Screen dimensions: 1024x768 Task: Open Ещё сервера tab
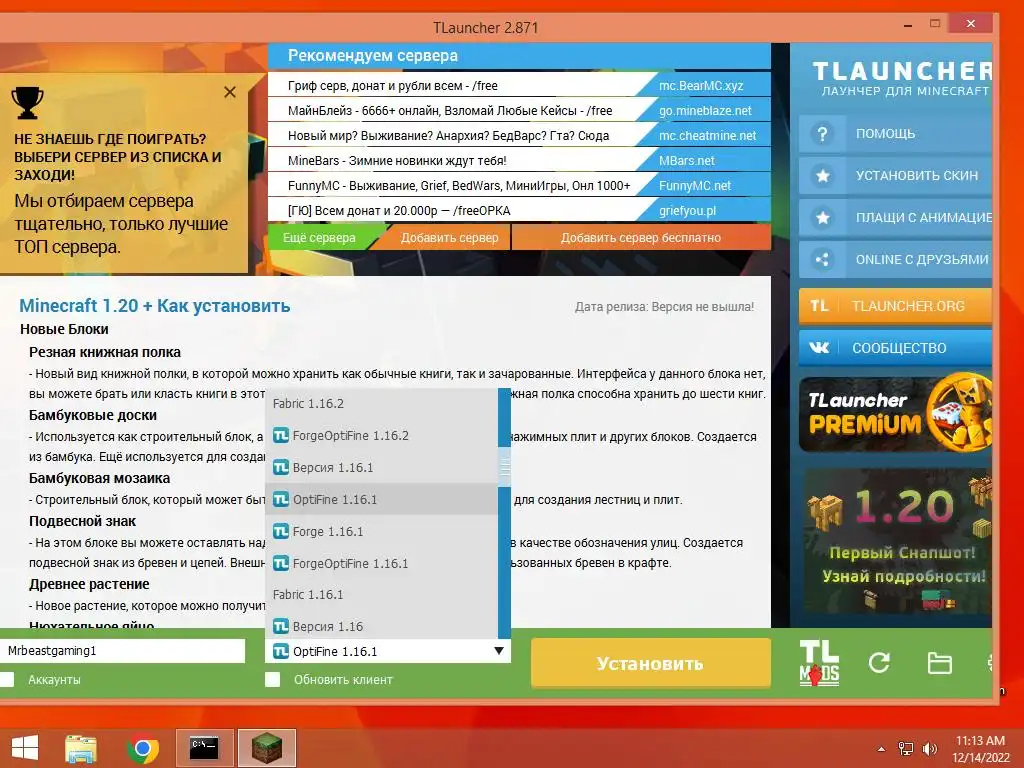(319, 238)
